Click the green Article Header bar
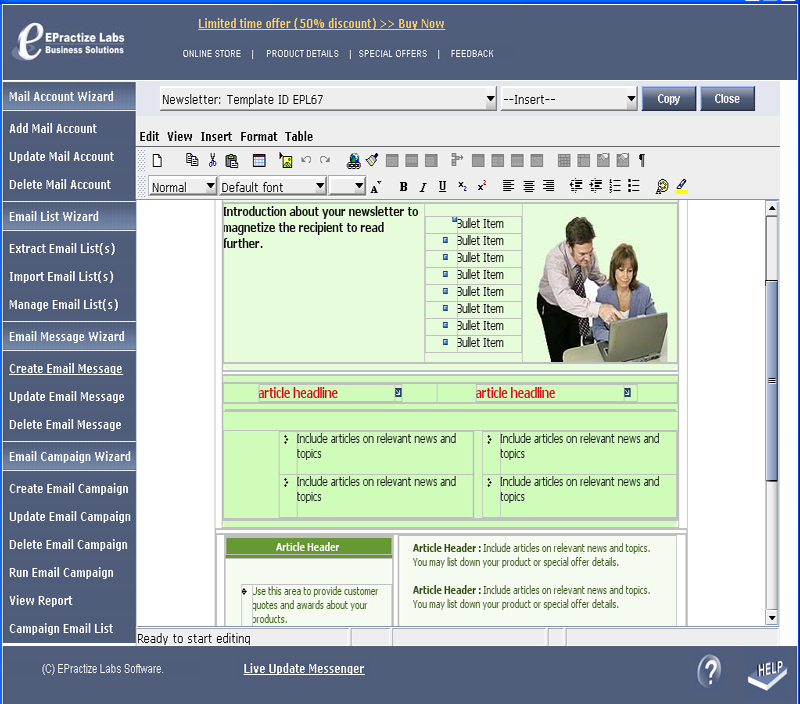800x704 pixels. [308, 547]
